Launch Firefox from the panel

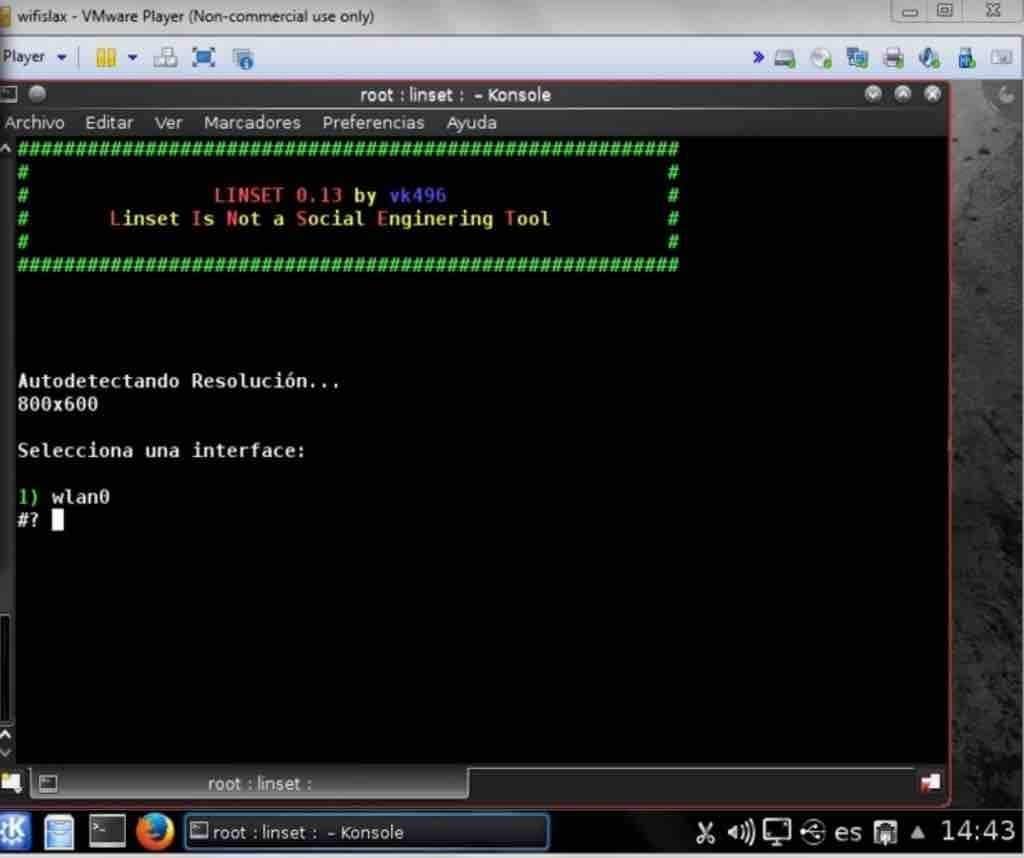pyautogui.click(x=155, y=832)
